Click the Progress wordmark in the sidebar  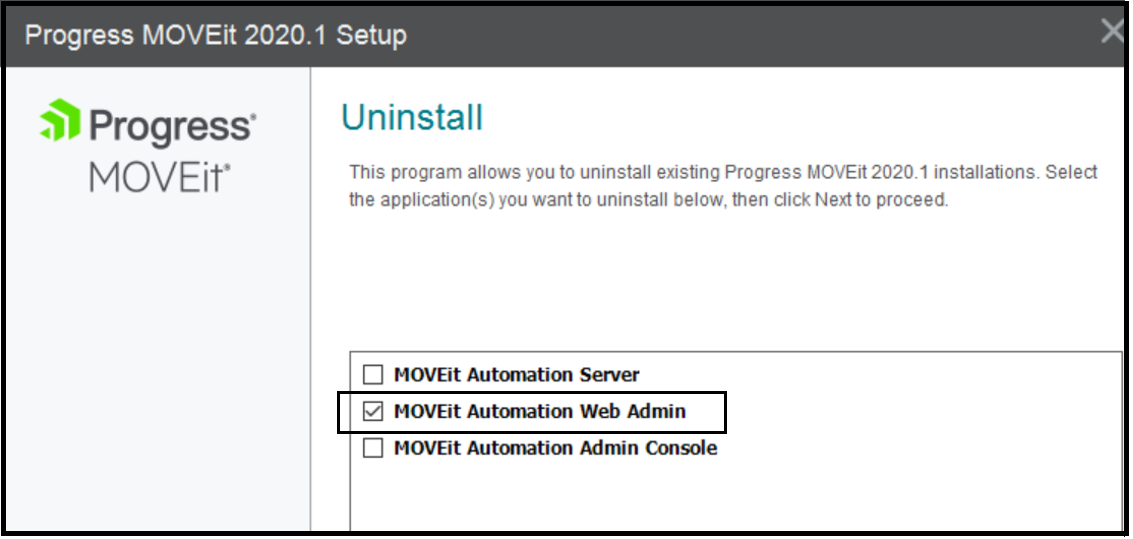pyautogui.click(x=172, y=126)
